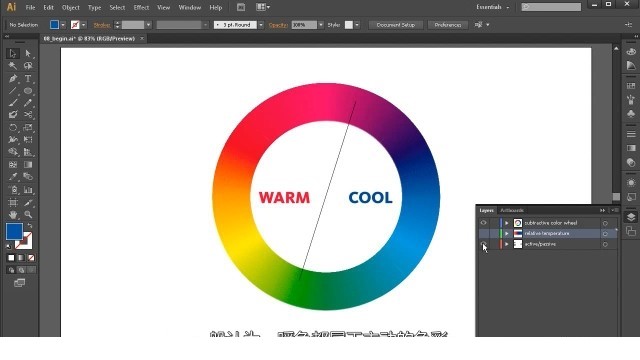Image resolution: width=640 pixels, height=360 pixels.
Task: Click the Document Setup button
Action: tap(396, 25)
